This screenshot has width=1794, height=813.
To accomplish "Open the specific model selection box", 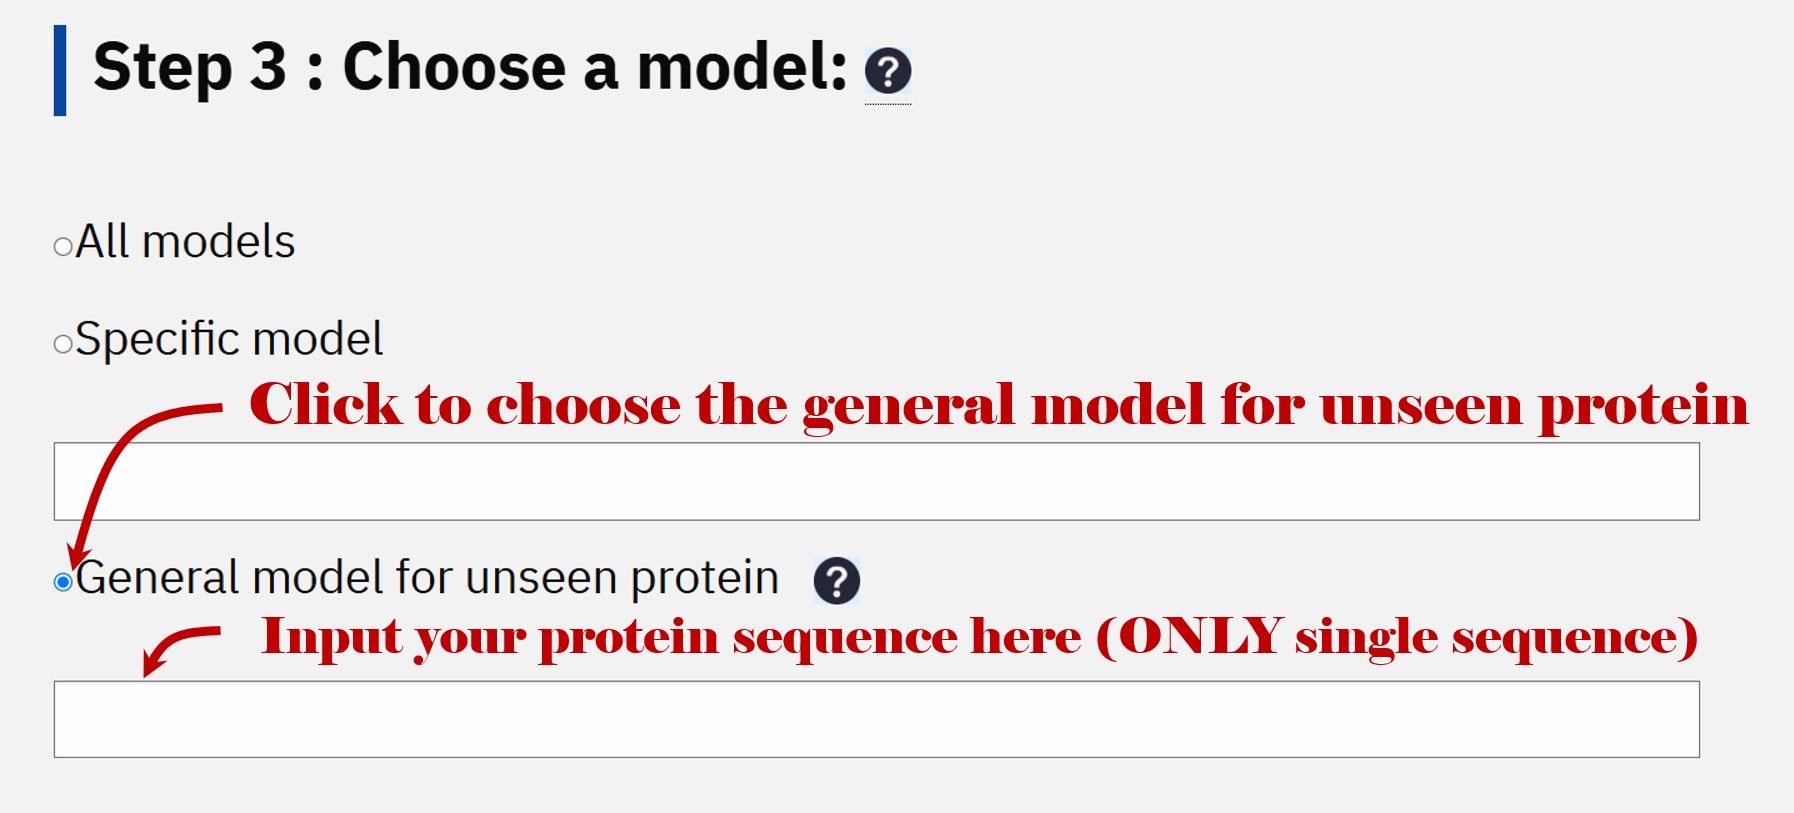I will coord(876,481).
